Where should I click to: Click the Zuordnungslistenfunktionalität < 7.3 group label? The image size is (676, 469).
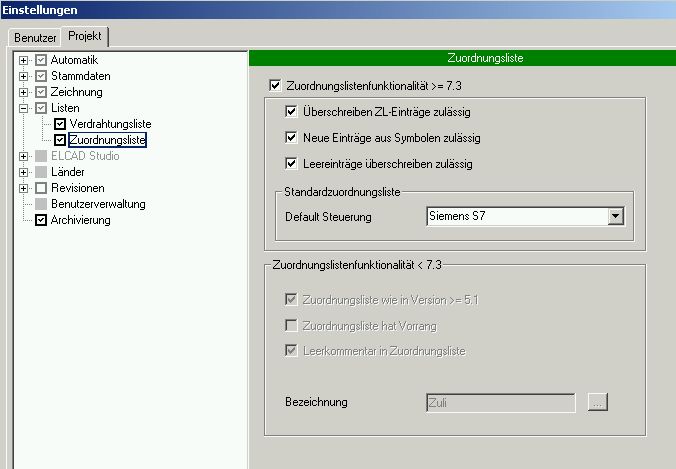tap(357, 265)
